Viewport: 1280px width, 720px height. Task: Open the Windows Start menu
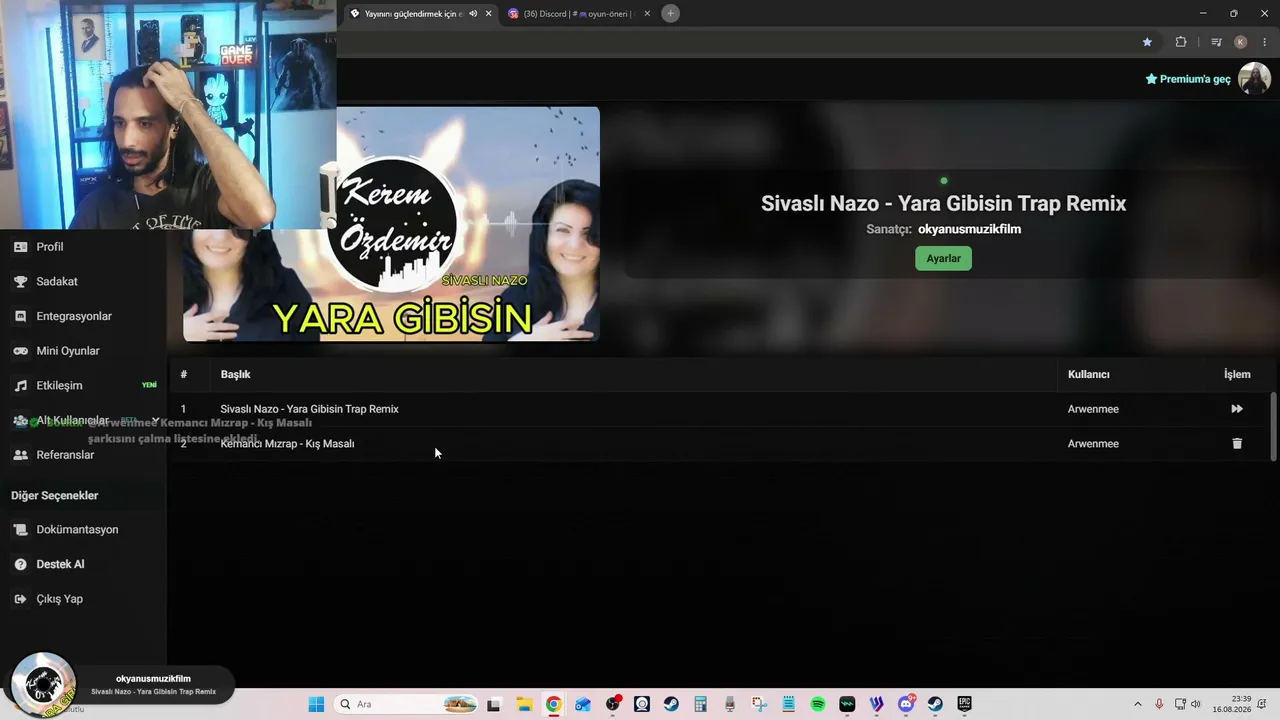click(316, 704)
